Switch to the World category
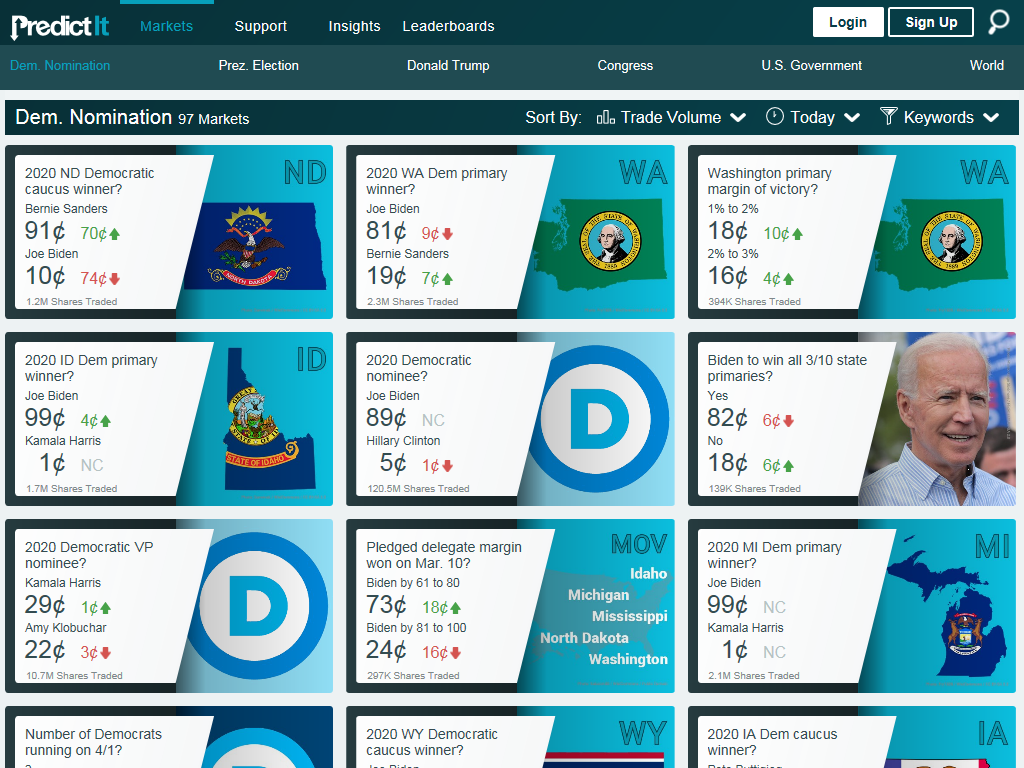Viewport: 1024px width, 768px height. click(987, 65)
